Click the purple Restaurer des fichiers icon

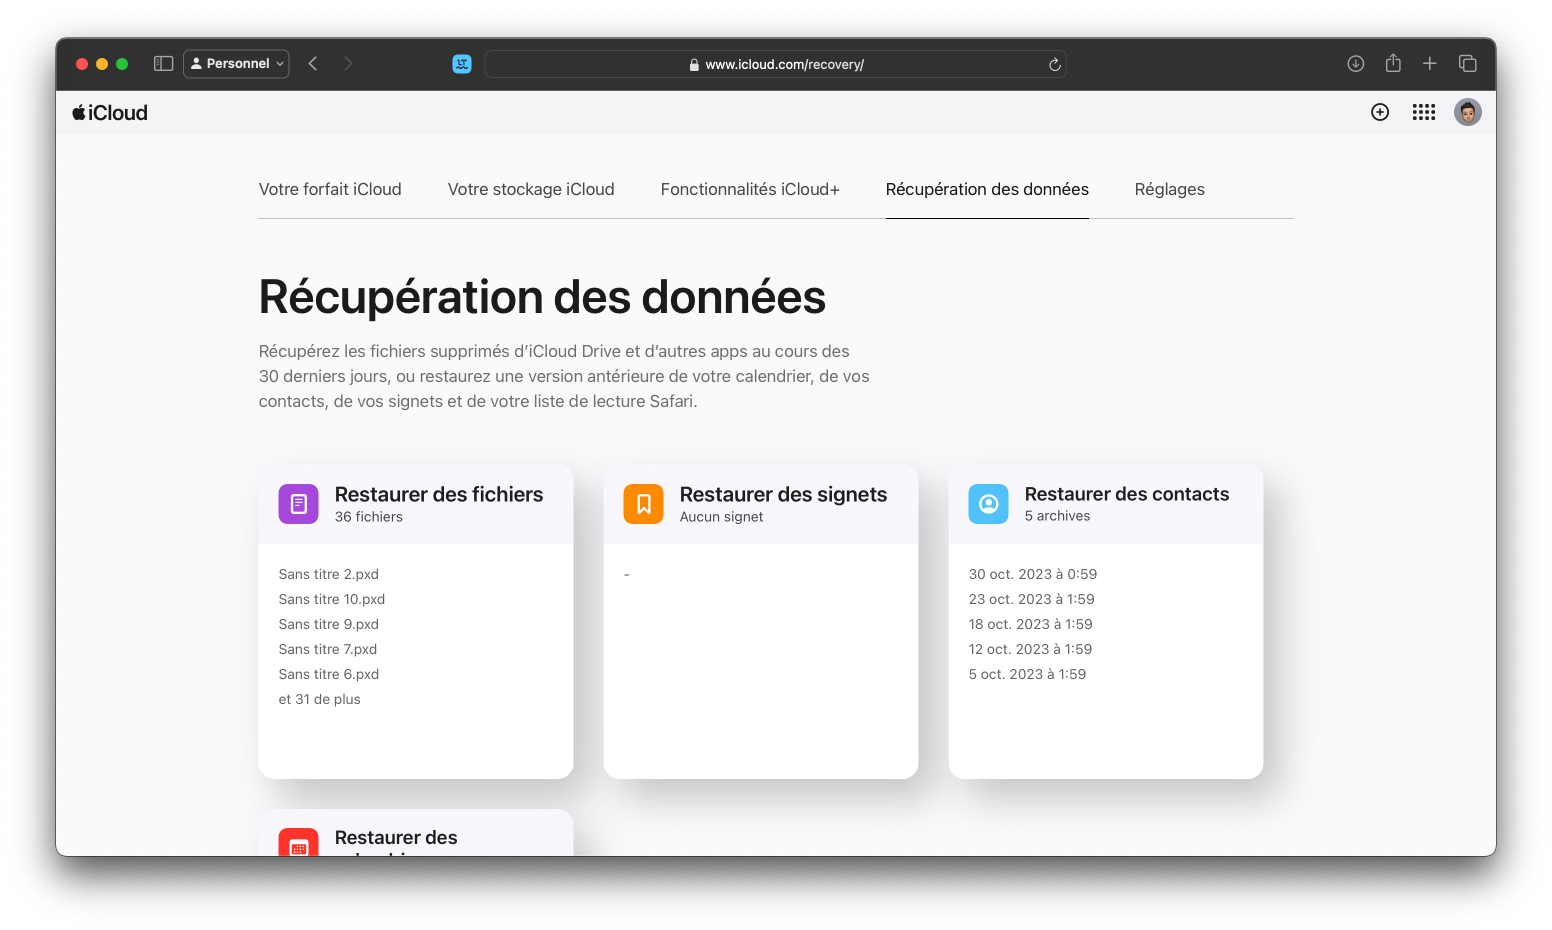[298, 504]
